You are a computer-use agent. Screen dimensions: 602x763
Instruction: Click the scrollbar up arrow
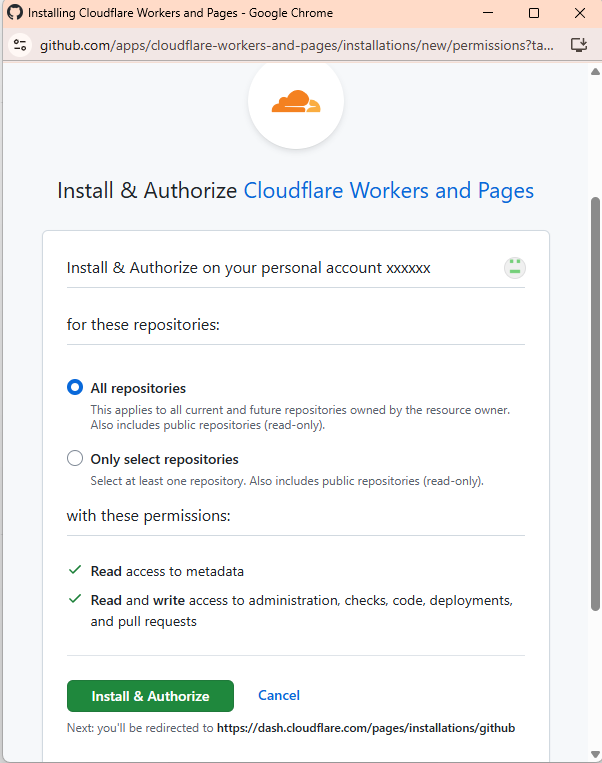point(595,72)
